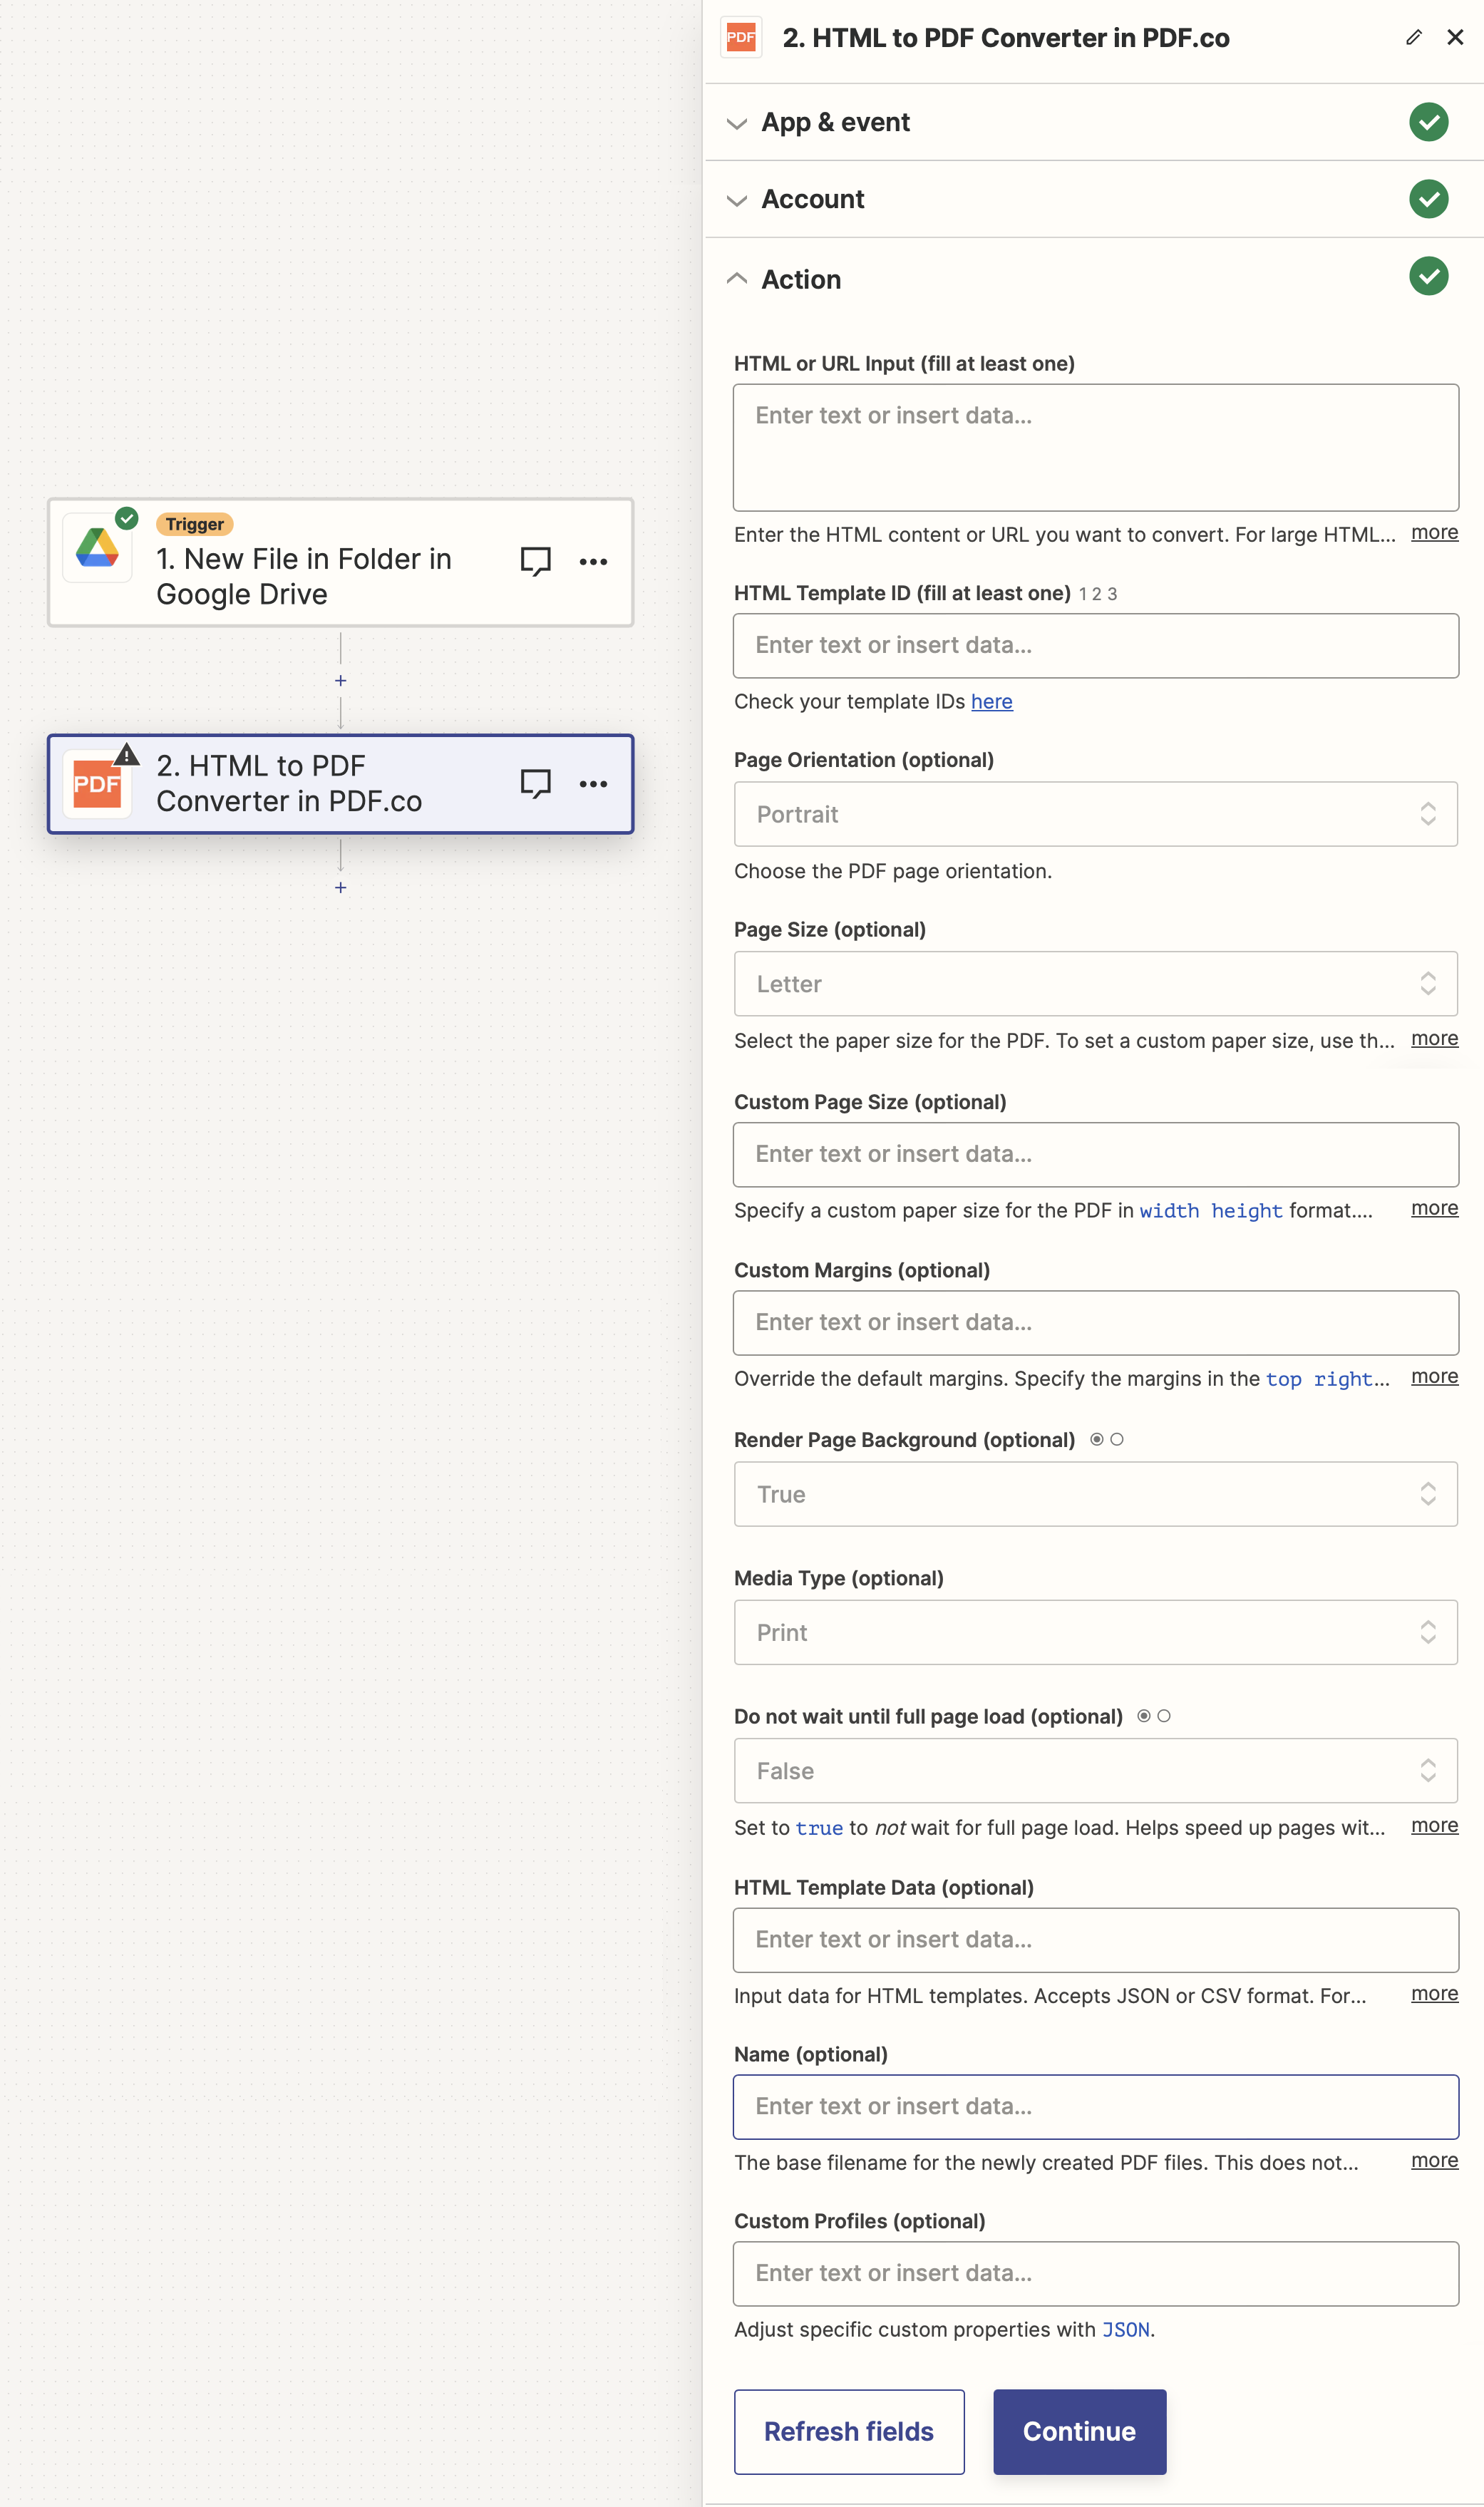
Task: Open notes for the HTML to PDF step
Action: [535, 784]
